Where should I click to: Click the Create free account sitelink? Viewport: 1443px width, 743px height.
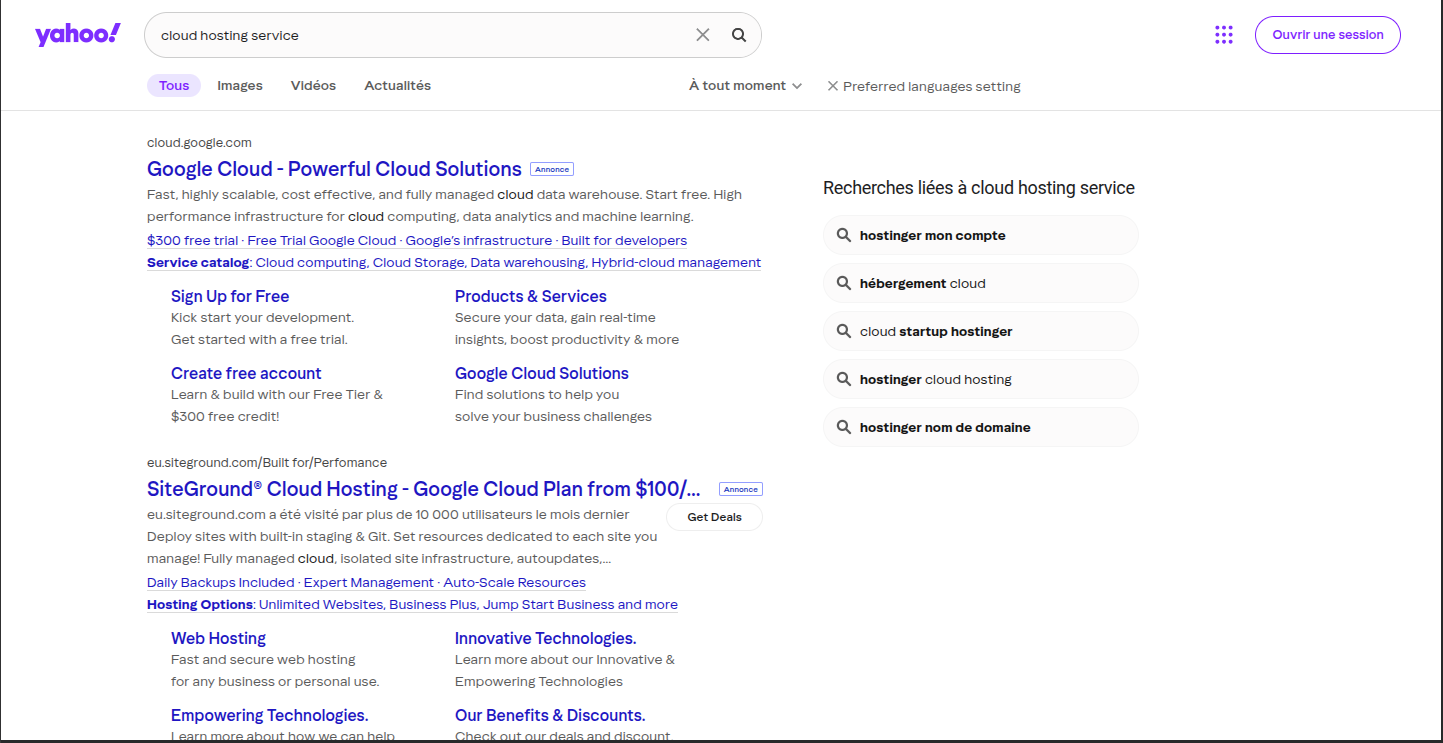click(246, 373)
